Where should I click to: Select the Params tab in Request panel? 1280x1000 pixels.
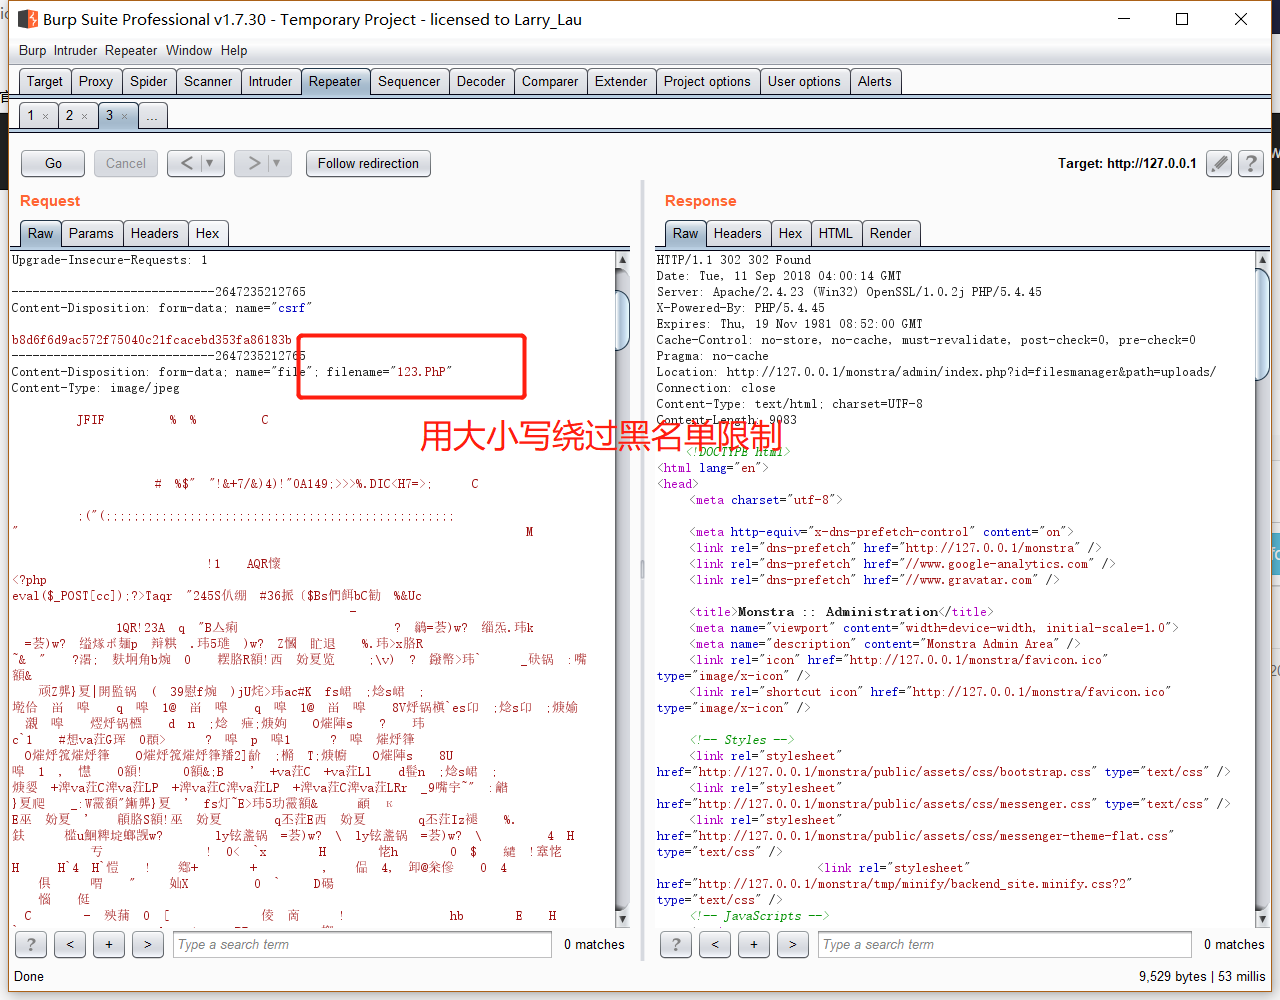91,233
